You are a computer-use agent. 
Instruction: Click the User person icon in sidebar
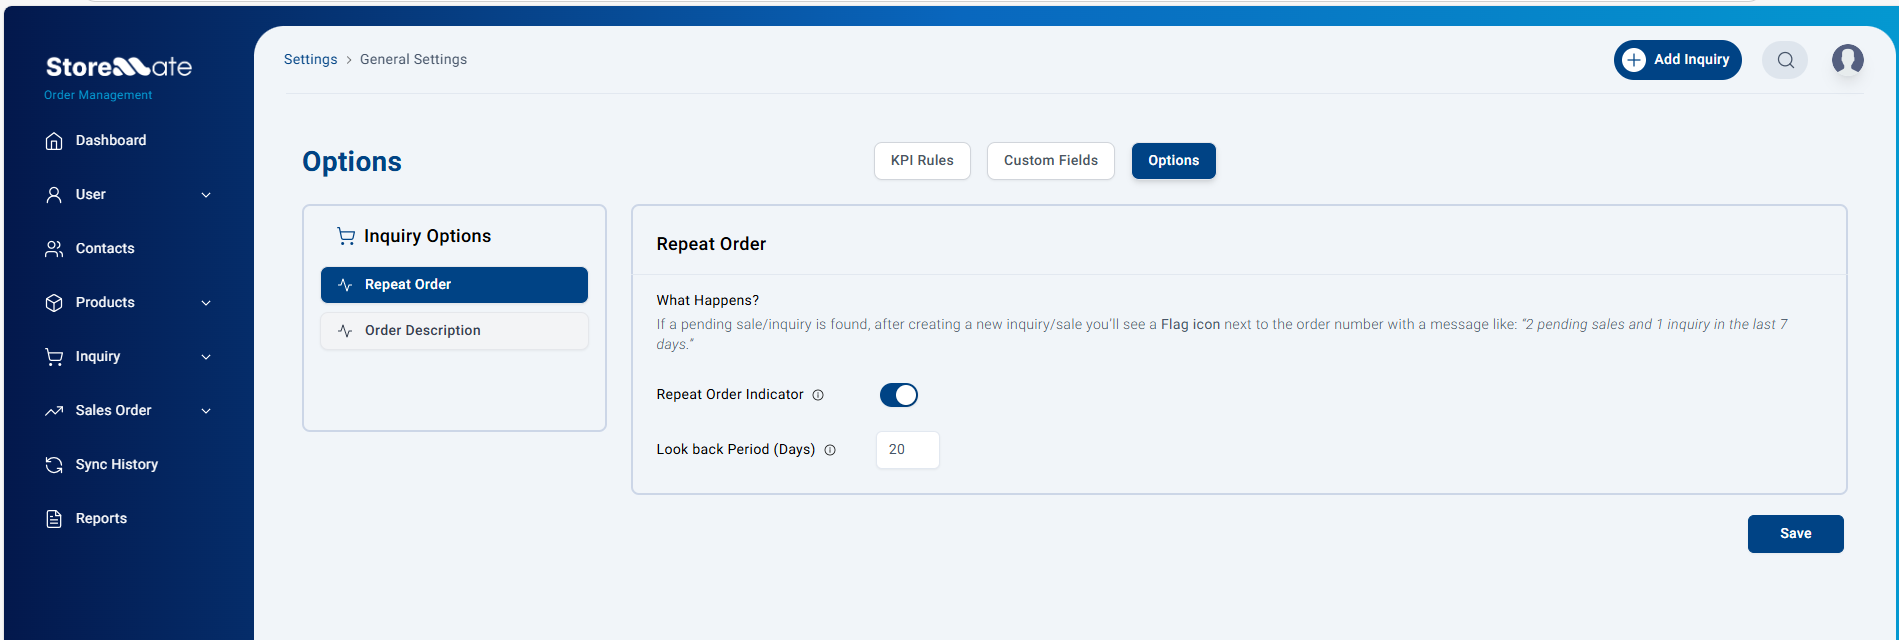54,195
